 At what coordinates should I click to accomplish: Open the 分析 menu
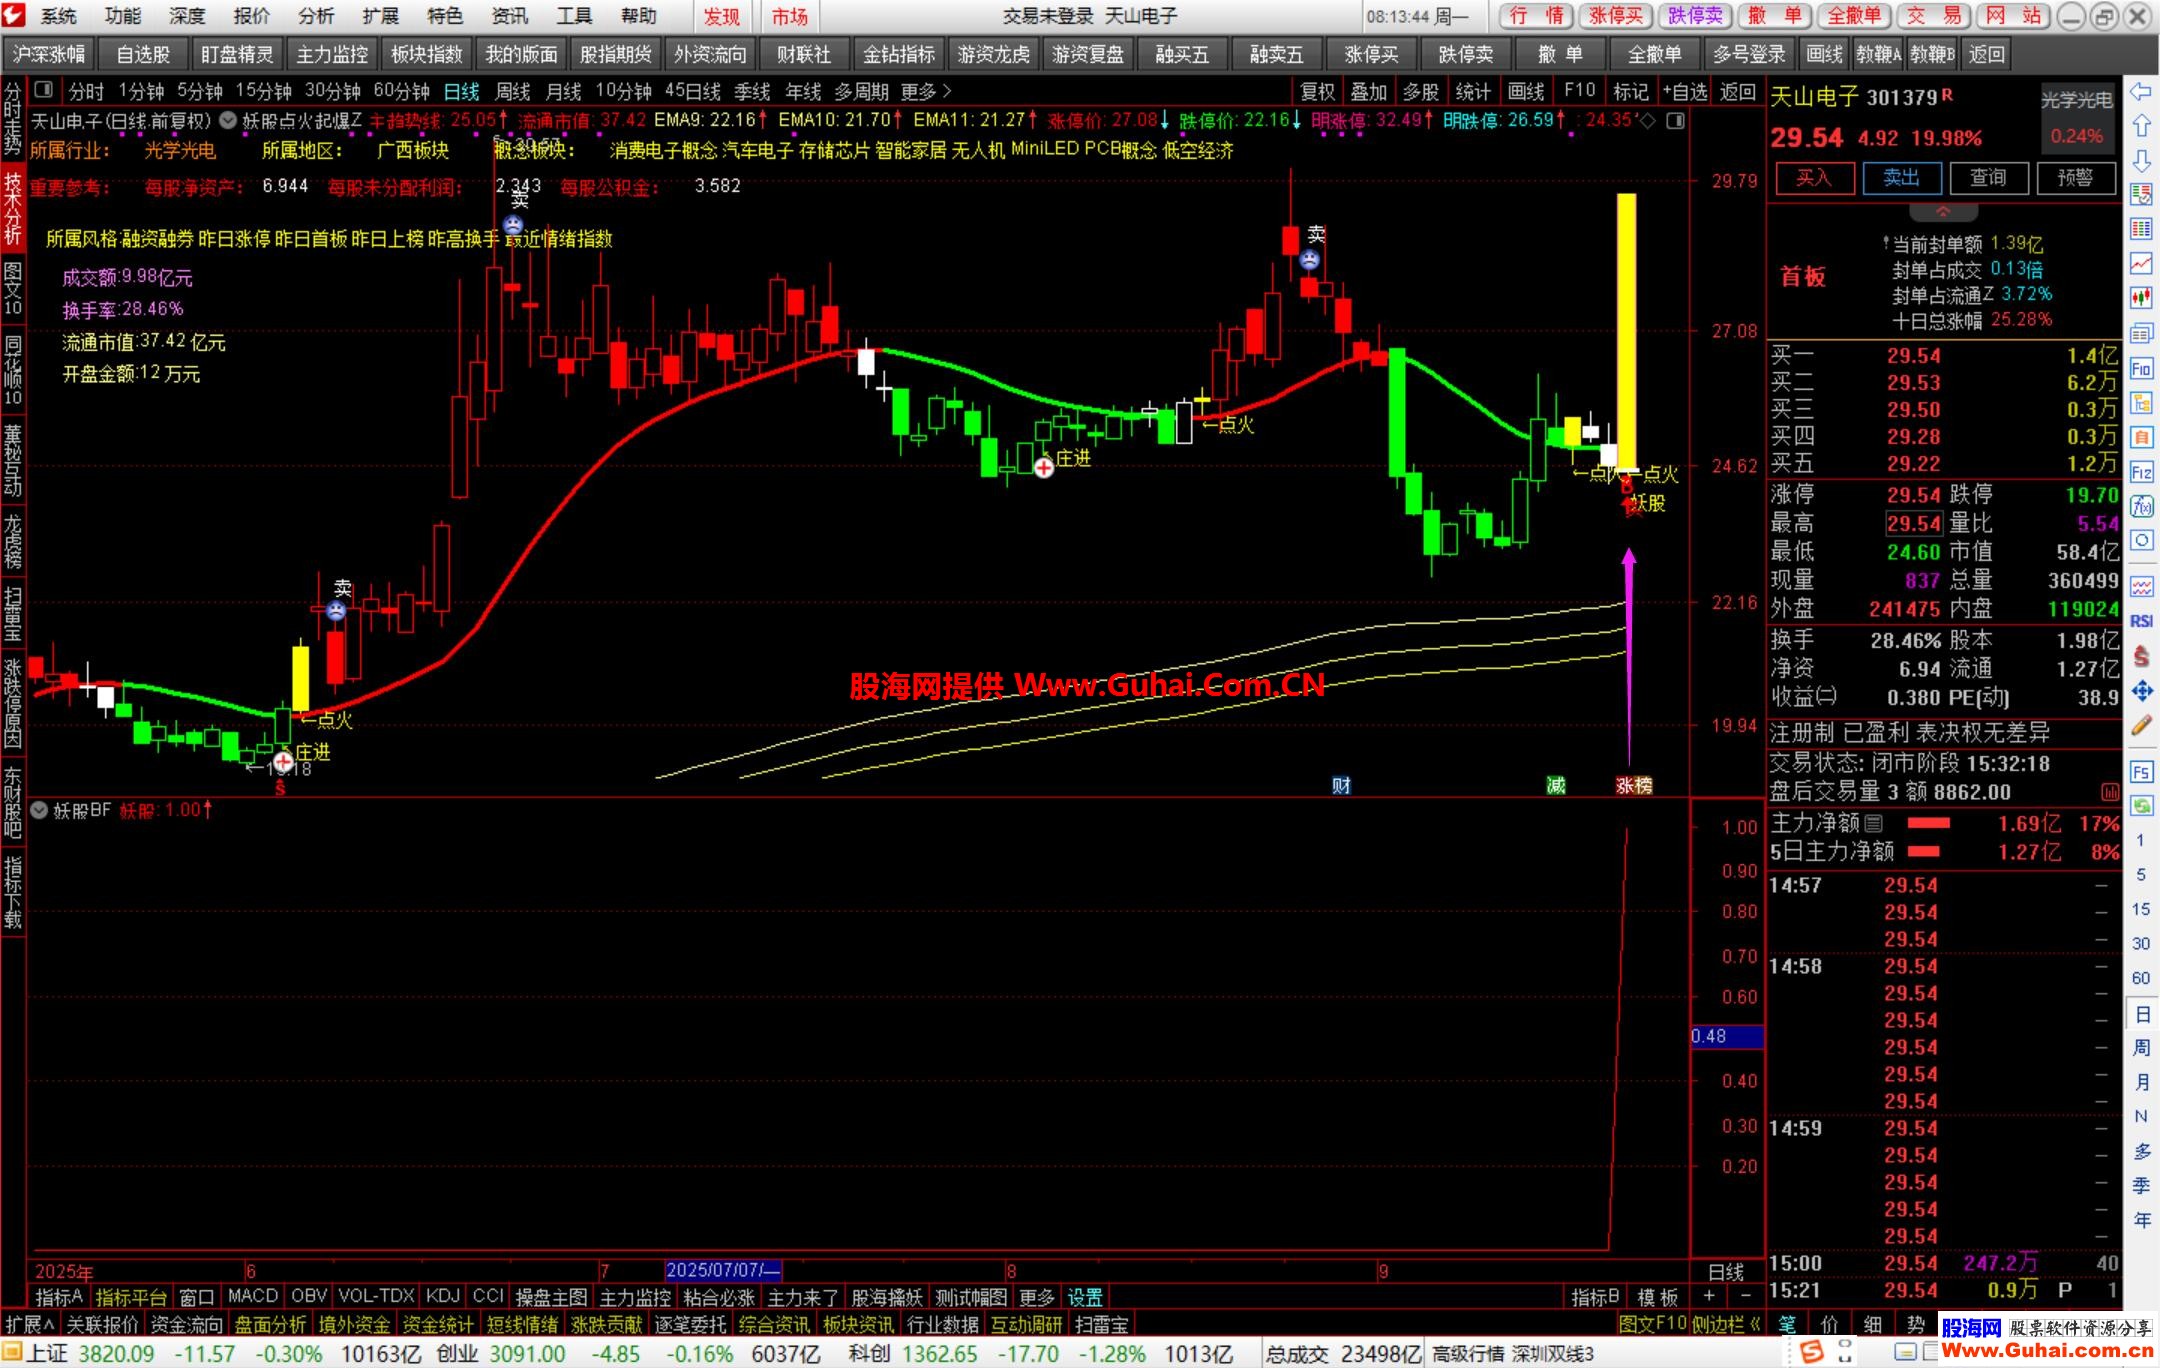(x=316, y=16)
